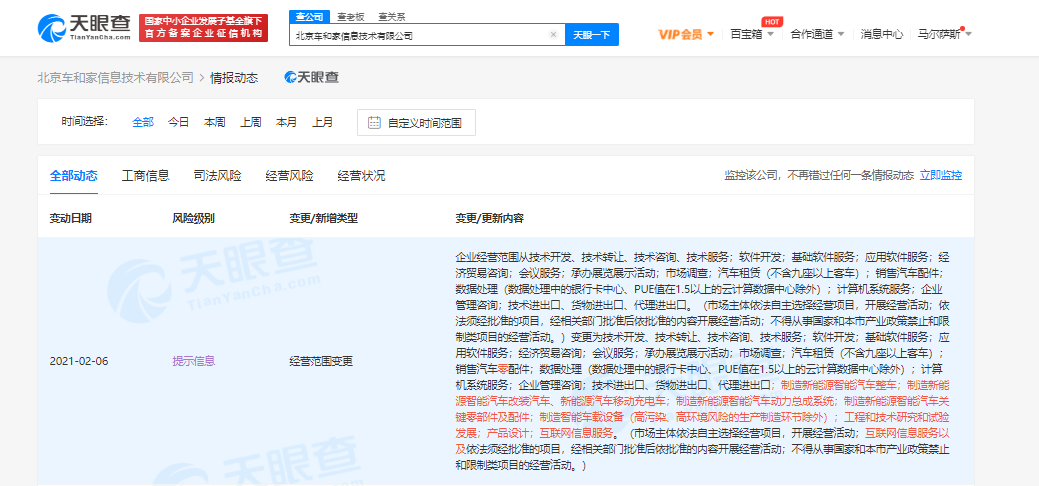Viewport: 1039px width, 486px height.
Task: Expand the 合作通道 dropdown
Action: (815, 34)
